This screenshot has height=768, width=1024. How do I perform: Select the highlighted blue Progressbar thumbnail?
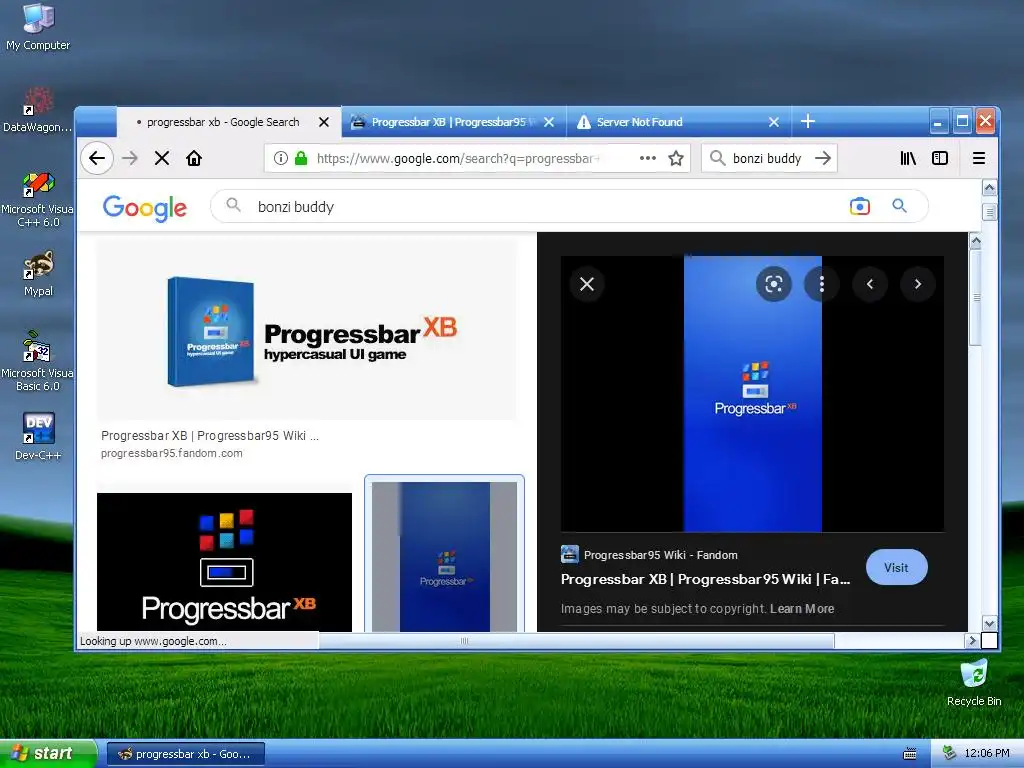444,556
